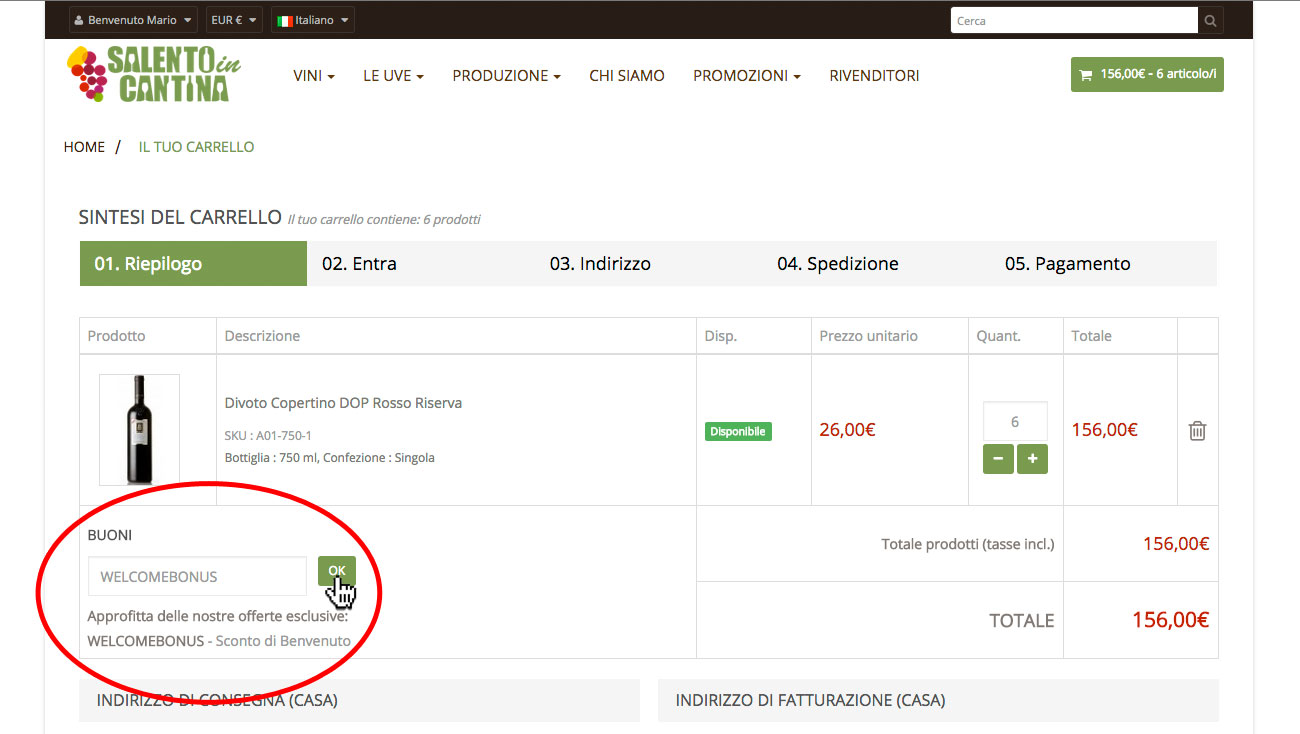Click the SKU : A01-750-1 text
Image resolution: width=1300 pixels, height=734 pixels.
(x=268, y=436)
